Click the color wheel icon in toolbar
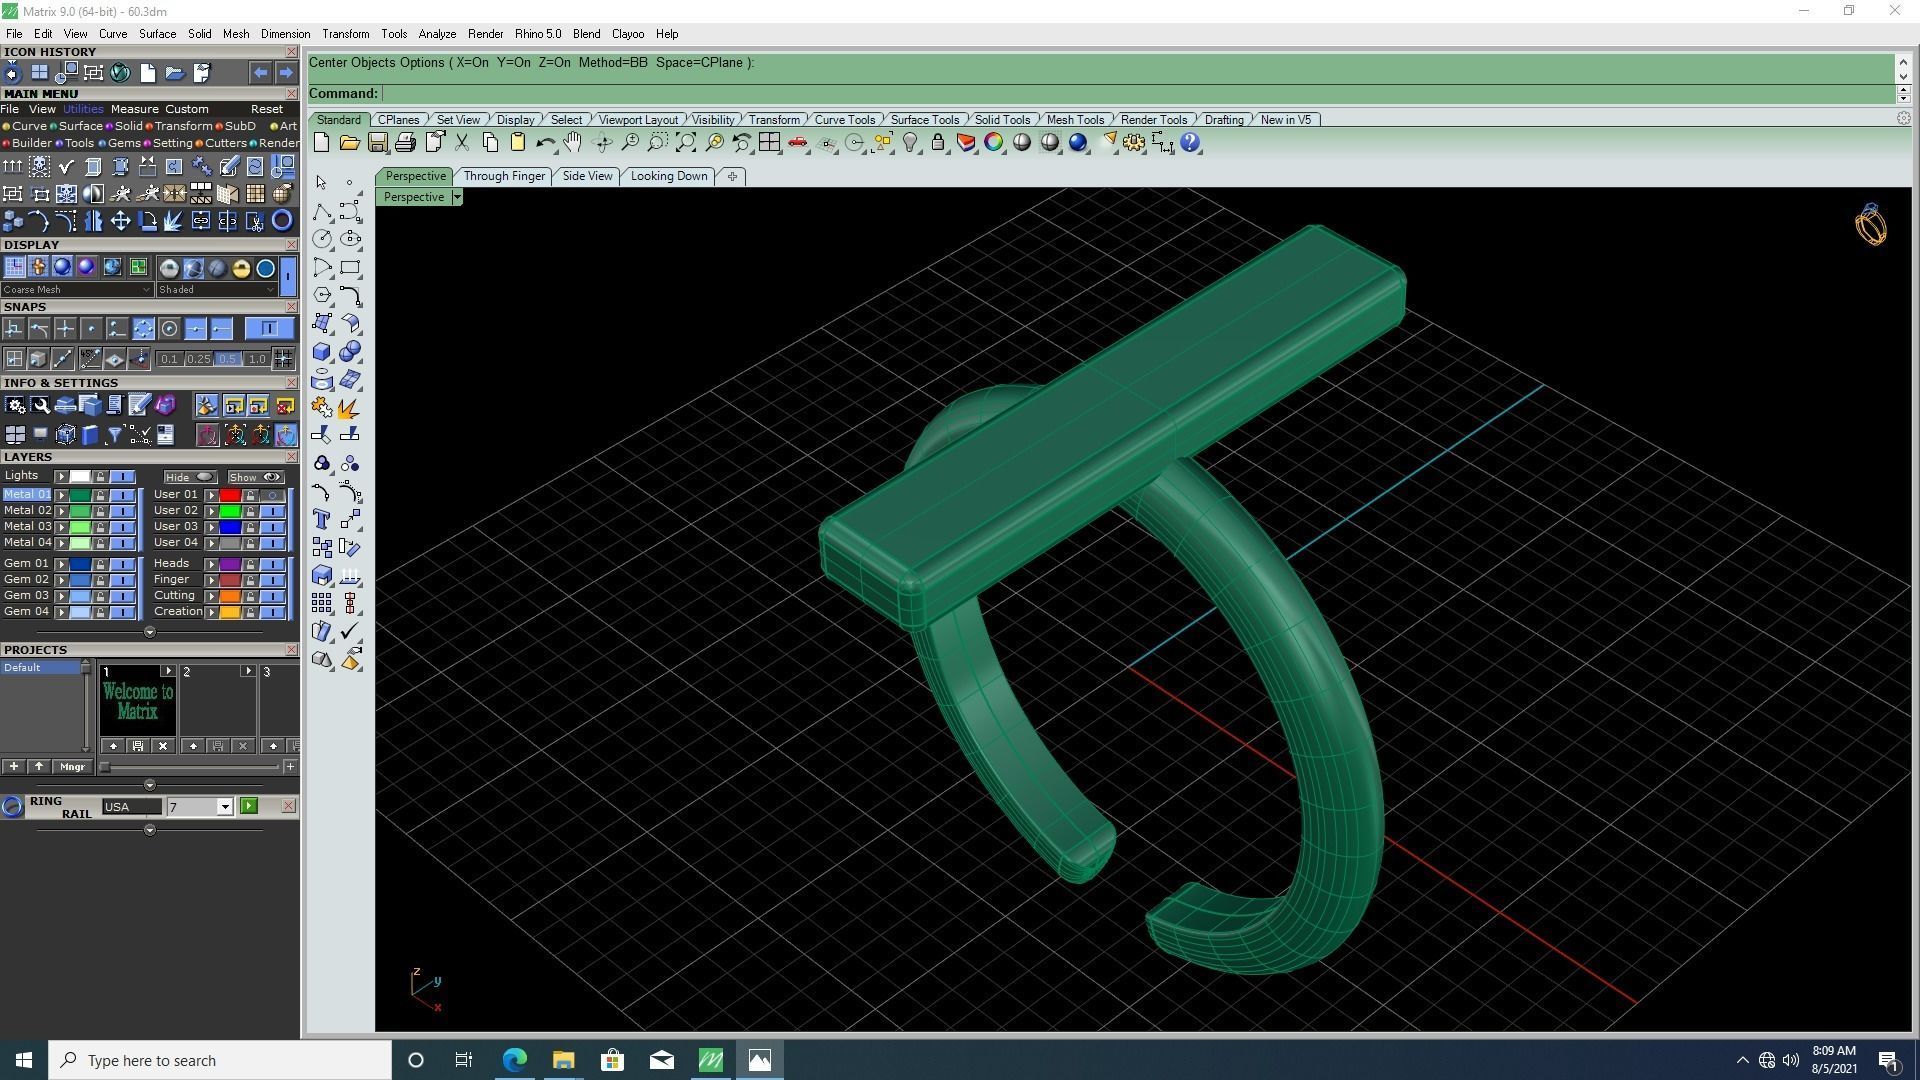 pos(994,143)
